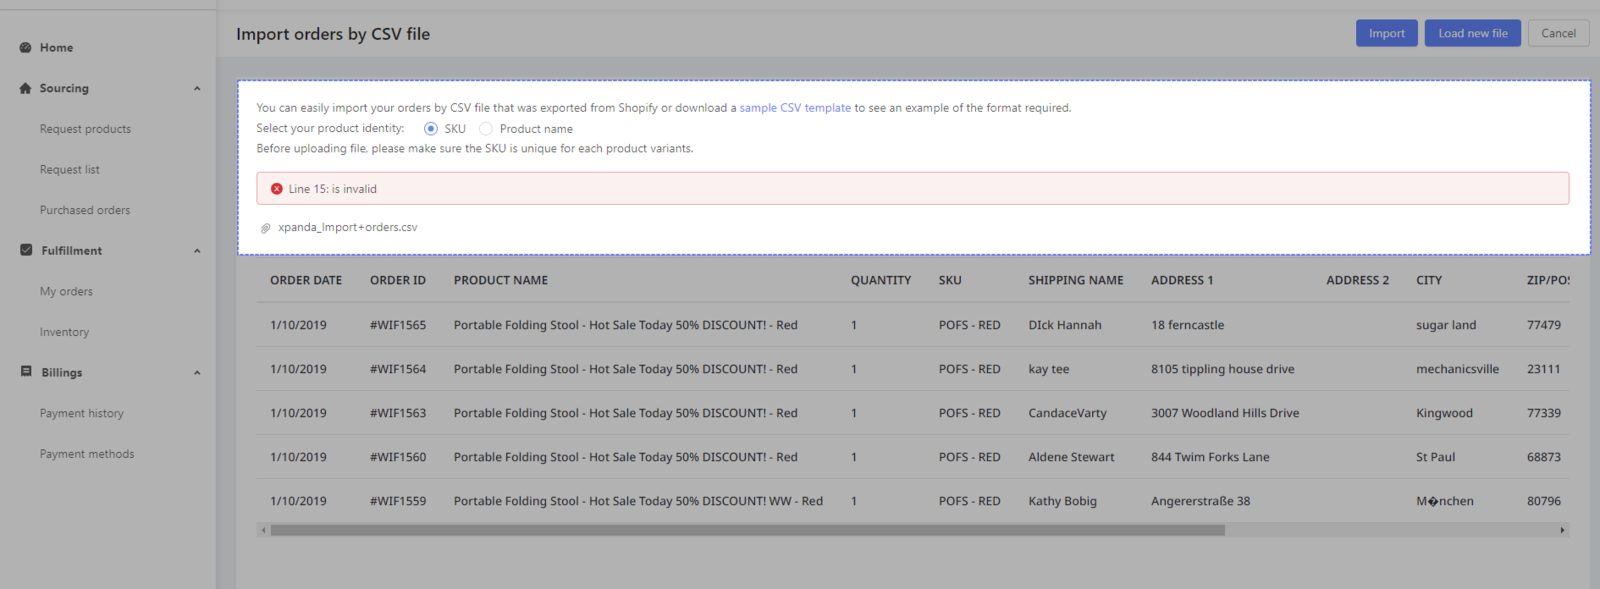Click address Angererstraße 38

[1201, 501]
